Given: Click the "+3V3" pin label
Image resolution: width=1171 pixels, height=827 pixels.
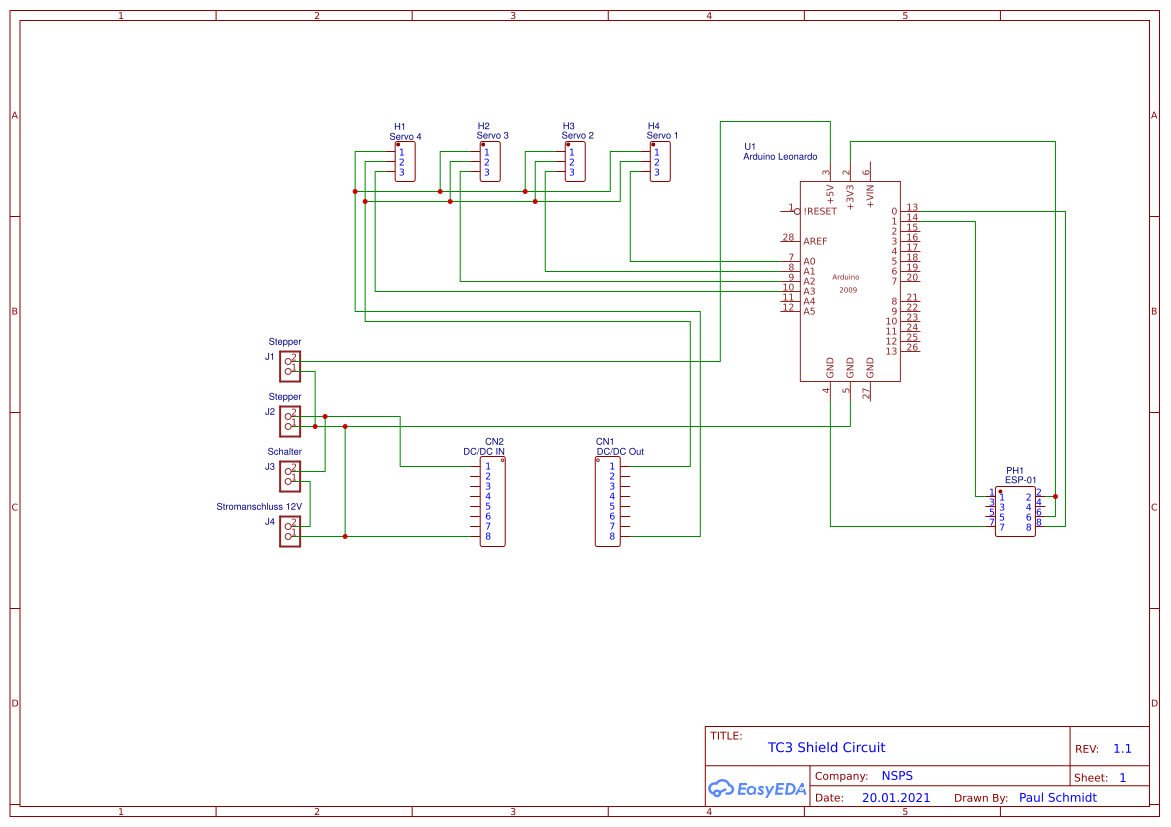Looking at the screenshot, I should pos(850,197).
